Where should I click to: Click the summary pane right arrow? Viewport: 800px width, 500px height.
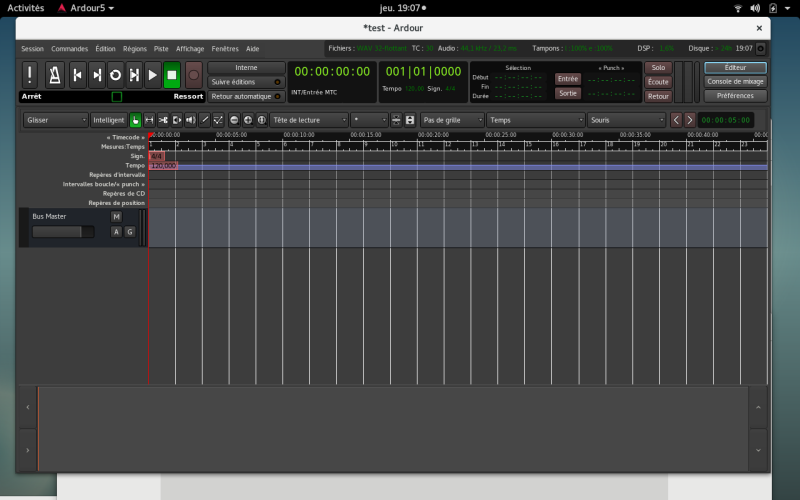coord(28,450)
